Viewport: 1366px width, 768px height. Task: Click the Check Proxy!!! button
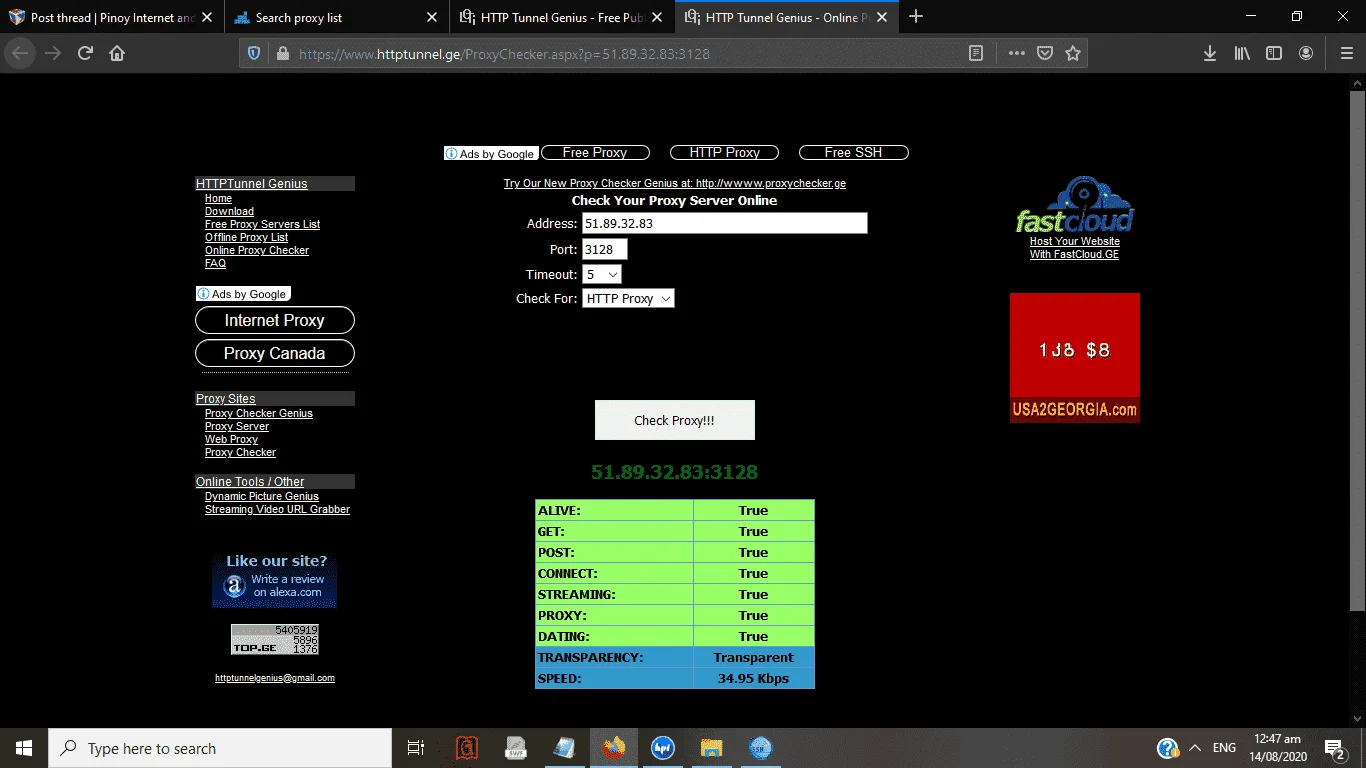[x=674, y=420]
